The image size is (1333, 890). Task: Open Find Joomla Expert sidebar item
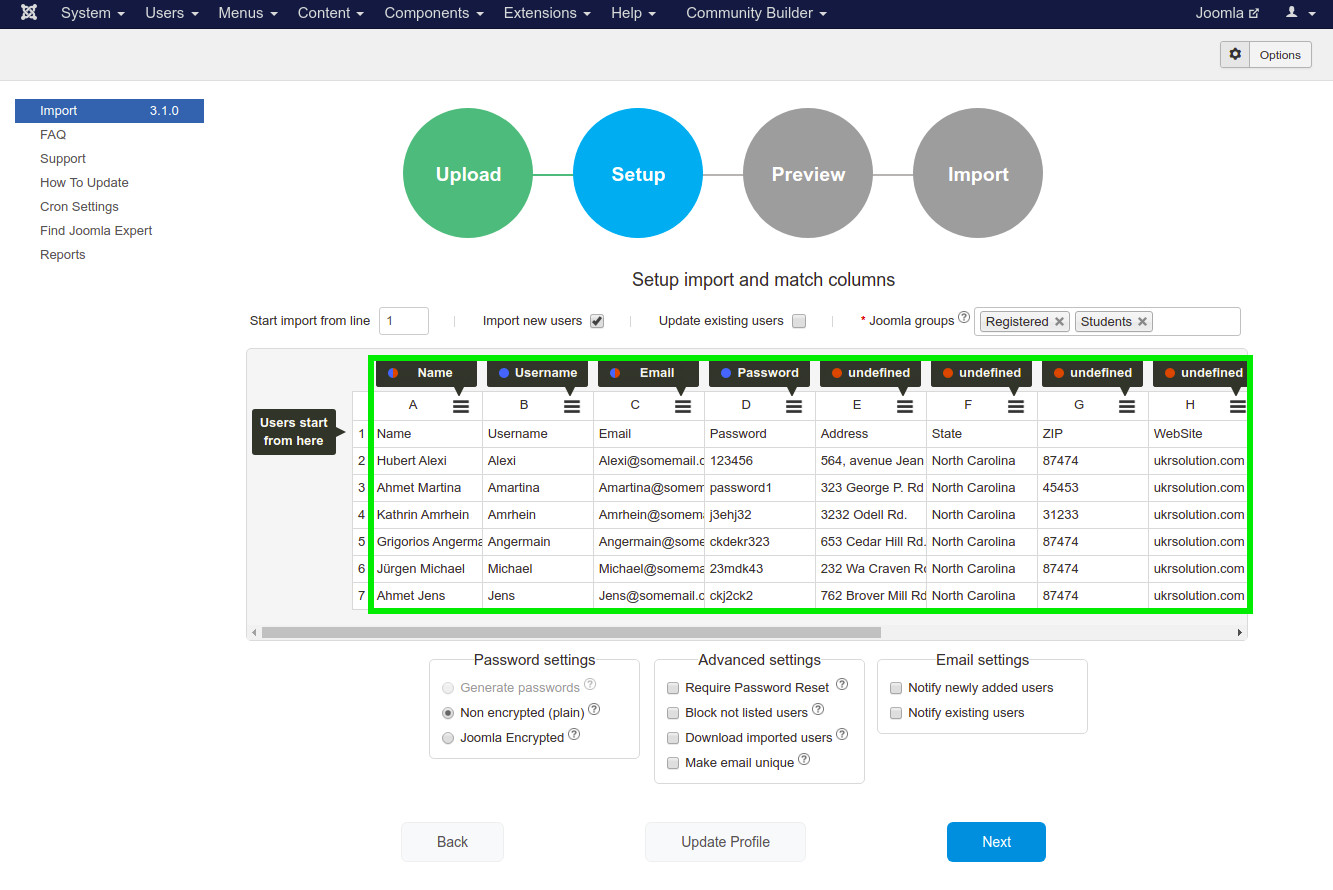[x=96, y=231]
